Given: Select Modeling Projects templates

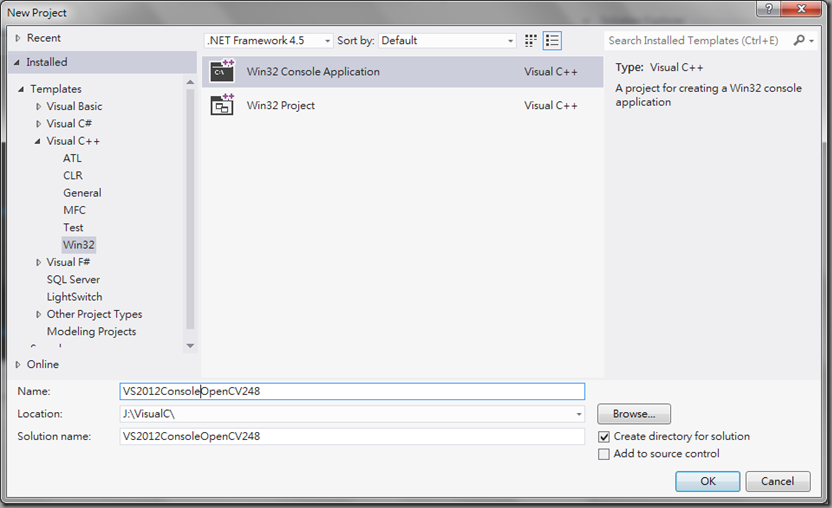Looking at the screenshot, I should click(x=91, y=332).
